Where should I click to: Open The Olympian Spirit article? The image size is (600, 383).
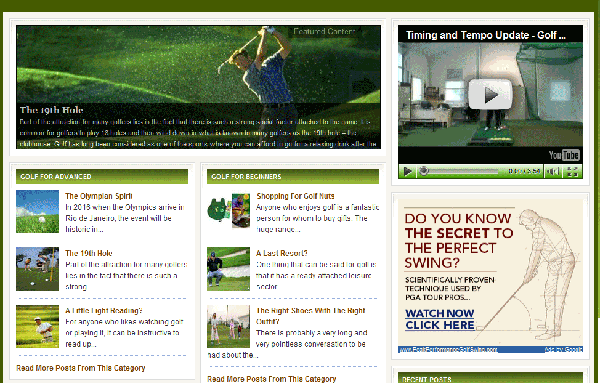[x=99, y=196]
